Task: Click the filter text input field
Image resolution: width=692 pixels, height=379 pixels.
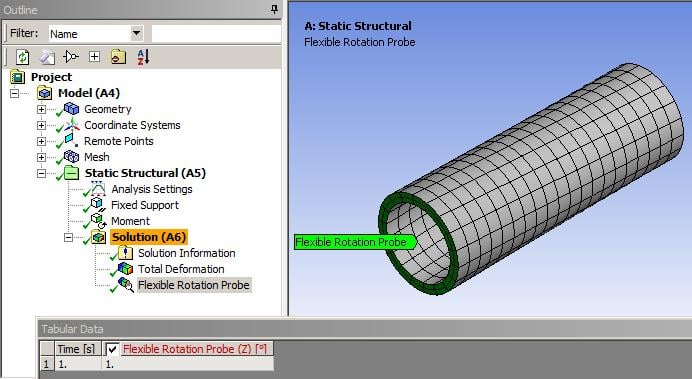Action: pyautogui.click(x=216, y=34)
